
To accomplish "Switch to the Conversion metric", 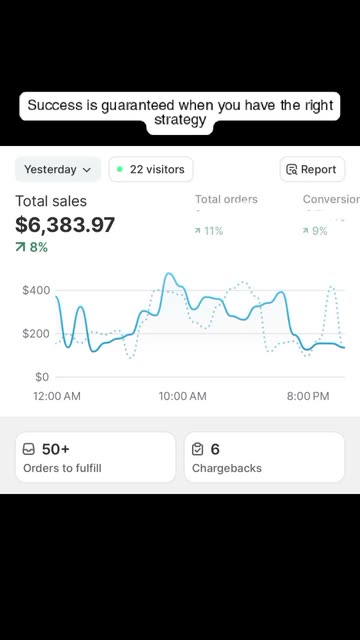I will coord(331,199).
